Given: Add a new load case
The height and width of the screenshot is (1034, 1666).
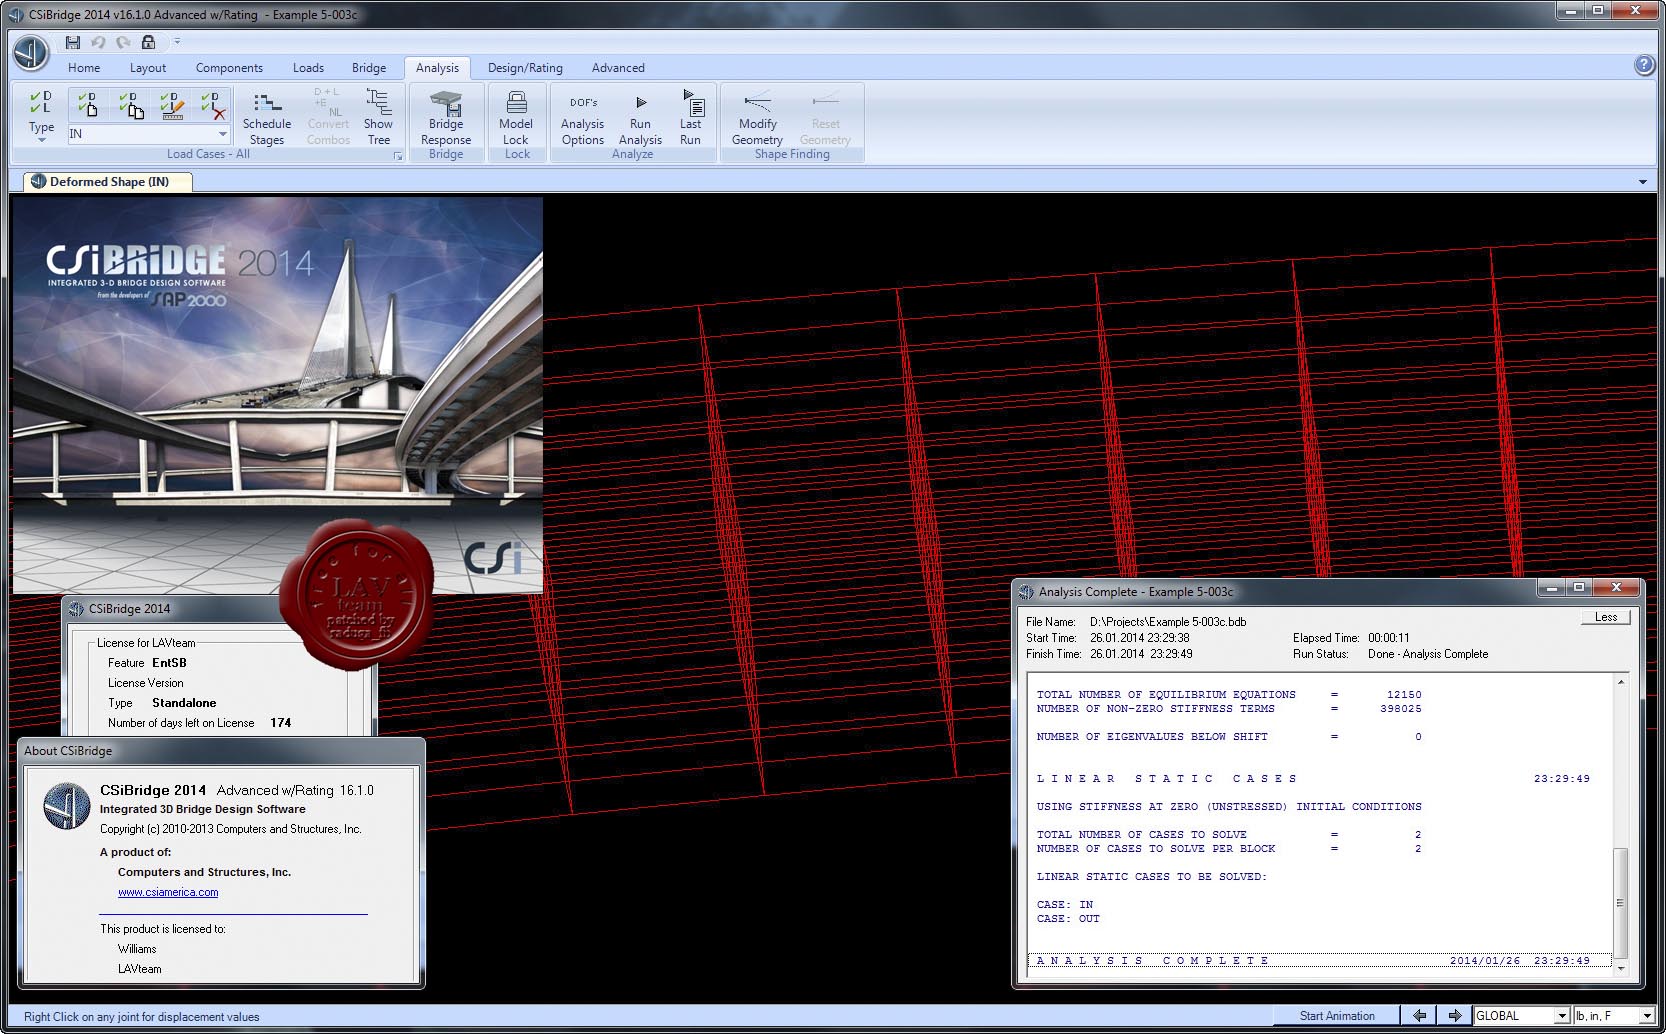Looking at the screenshot, I should click(87, 105).
